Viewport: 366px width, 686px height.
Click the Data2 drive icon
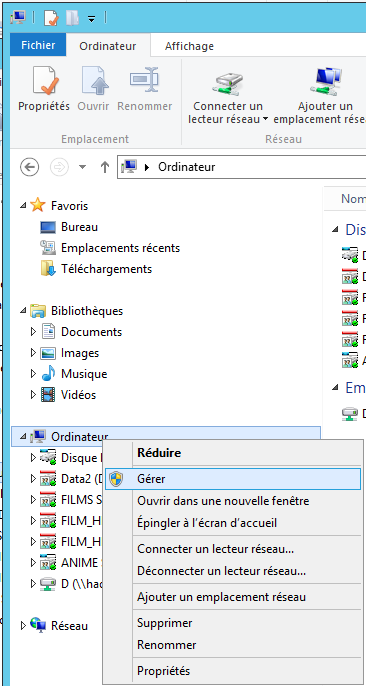pyautogui.click(x=48, y=479)
